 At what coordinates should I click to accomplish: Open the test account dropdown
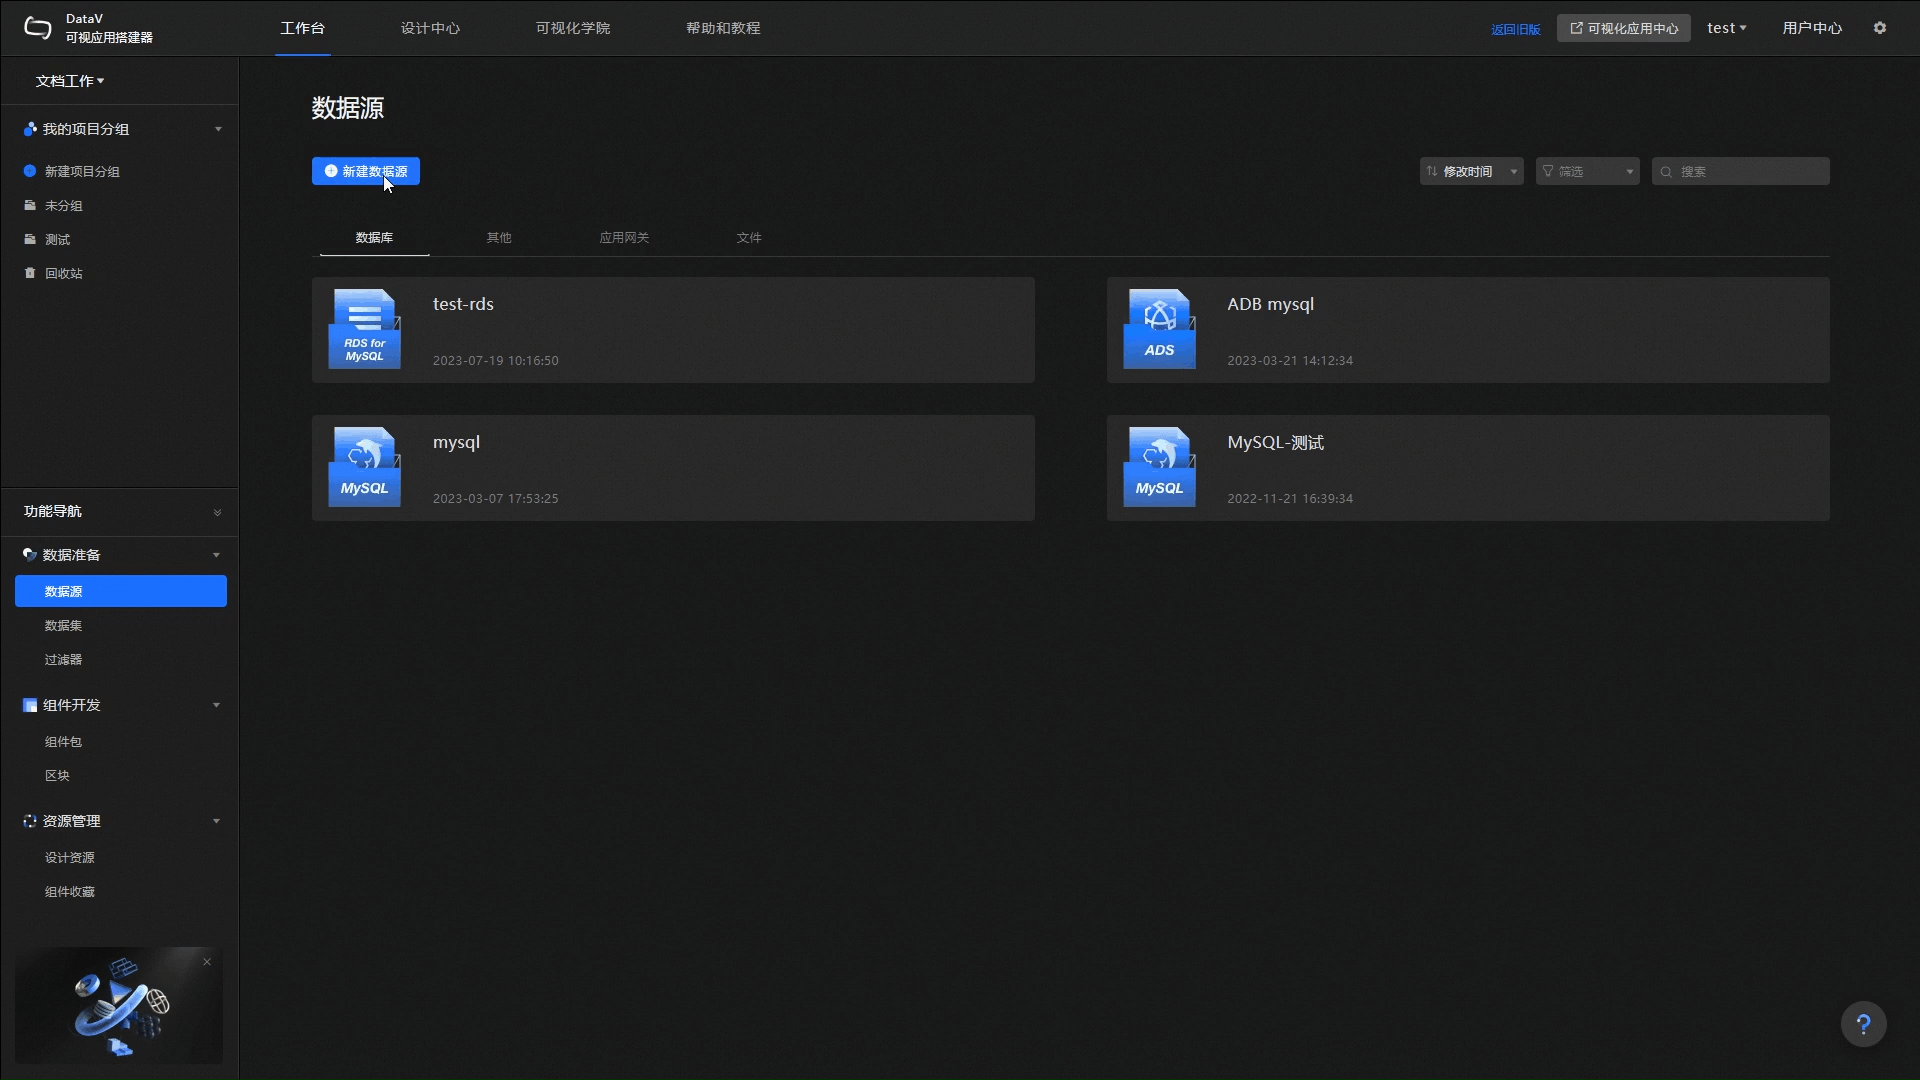click(1727, 28)
